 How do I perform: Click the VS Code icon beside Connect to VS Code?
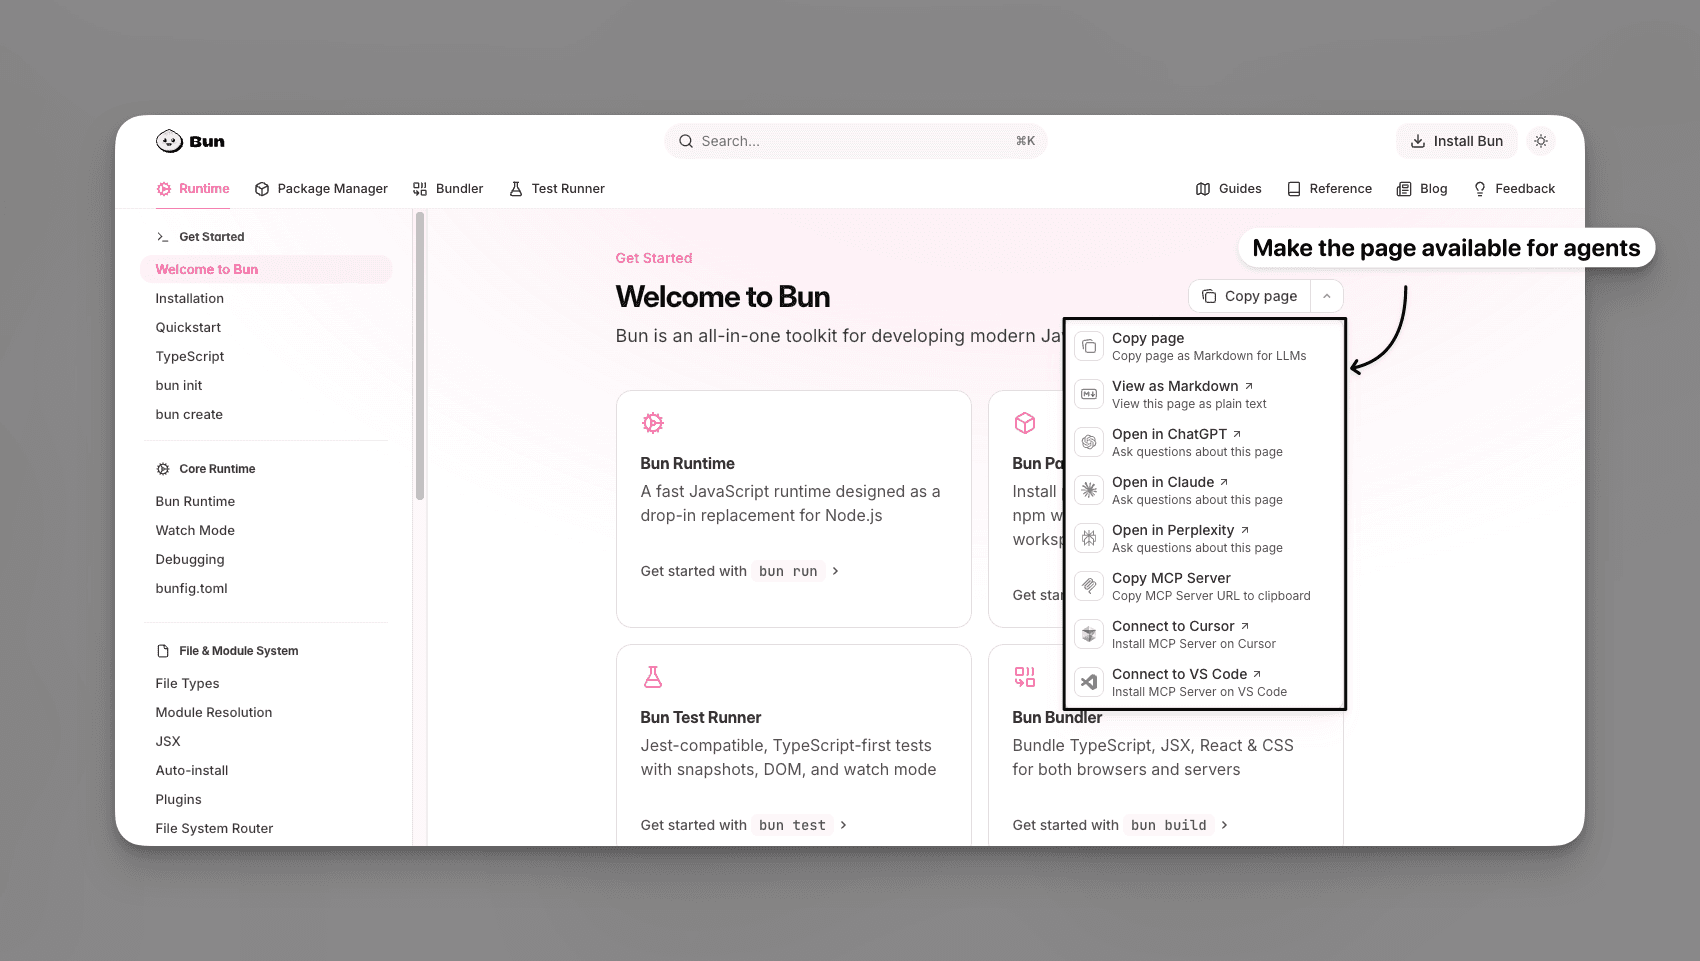(x=1089, y=681)
